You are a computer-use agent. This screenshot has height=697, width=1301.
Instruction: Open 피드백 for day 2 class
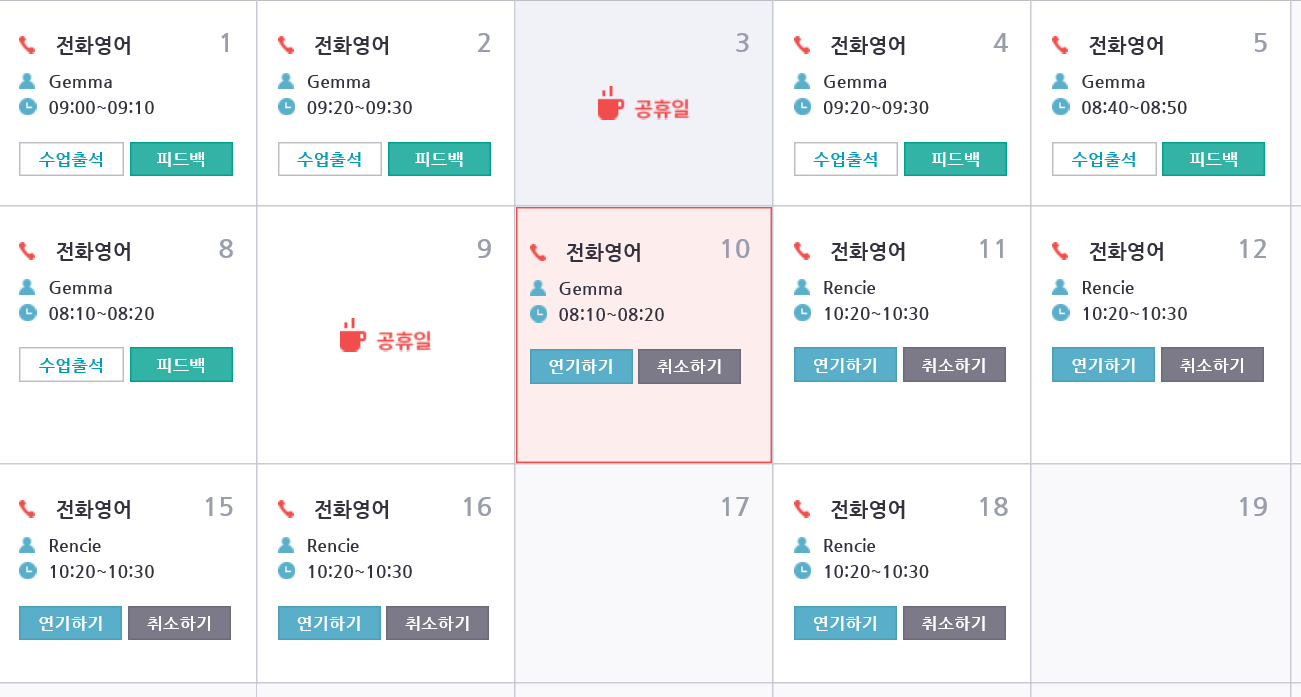pyautogui.click(x=439, y=159)
